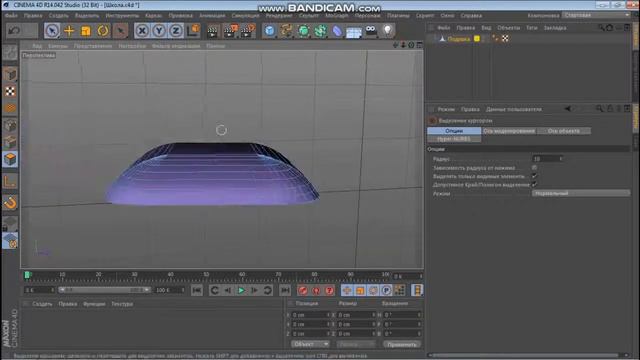Click the Undo arrow in the toolbar

tap(14, 31)
